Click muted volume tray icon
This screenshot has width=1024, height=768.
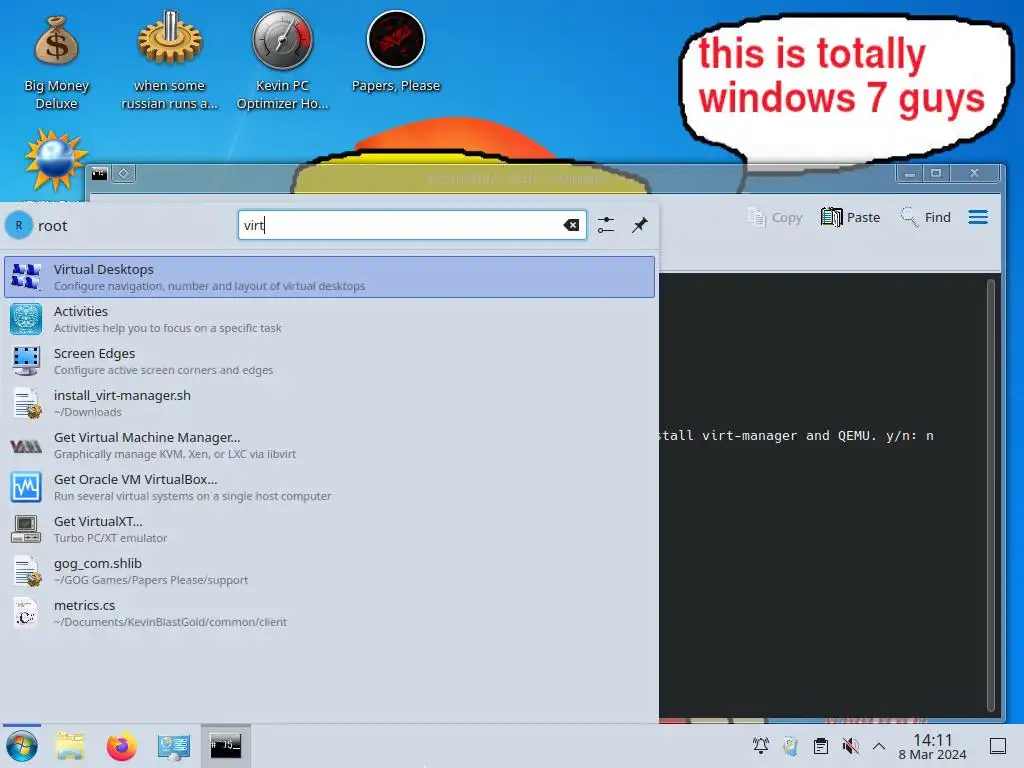coord(850,746)
